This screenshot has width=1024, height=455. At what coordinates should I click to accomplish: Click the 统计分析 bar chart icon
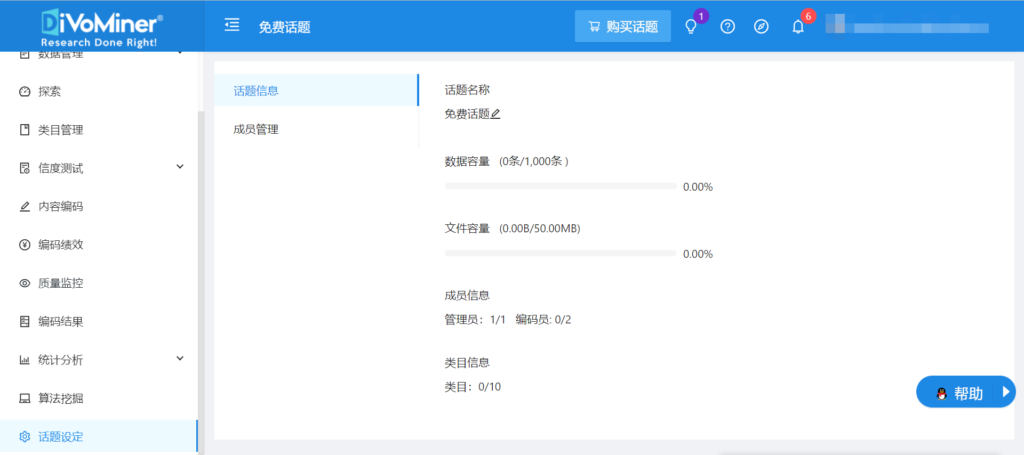click(x=25, y=360)
